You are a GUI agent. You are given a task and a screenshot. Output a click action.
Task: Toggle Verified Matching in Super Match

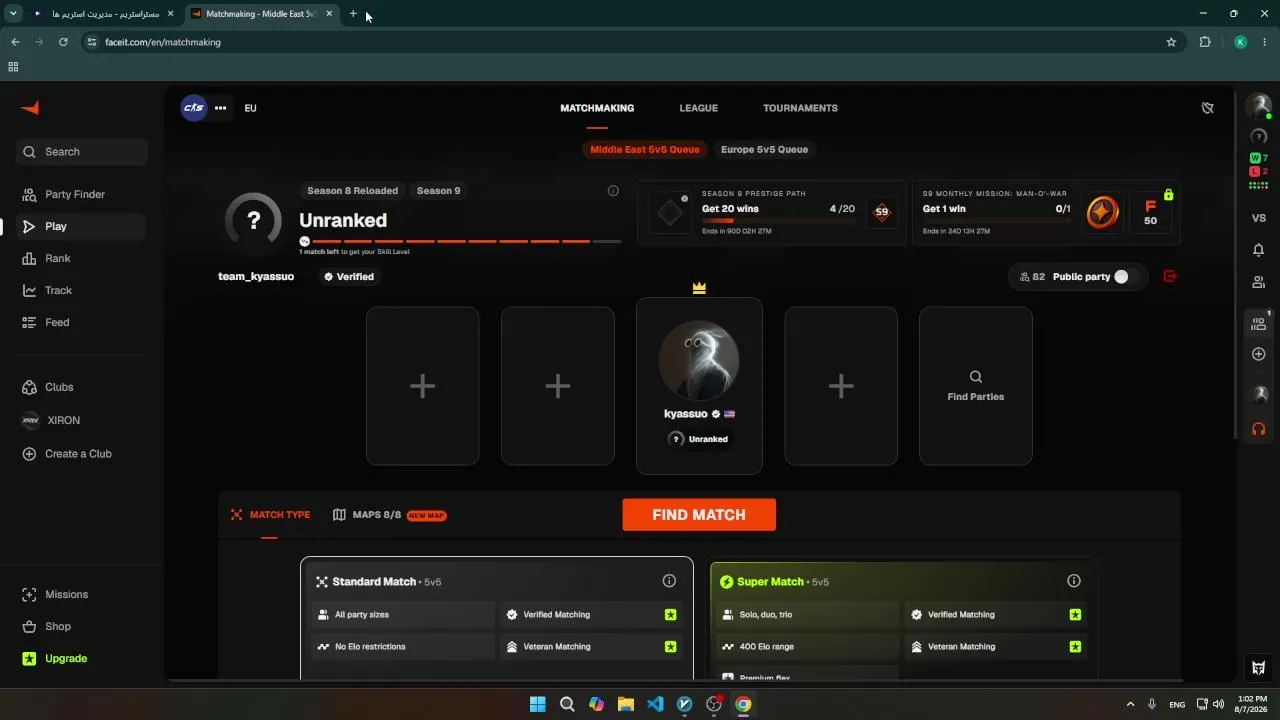pos(1075,615)
